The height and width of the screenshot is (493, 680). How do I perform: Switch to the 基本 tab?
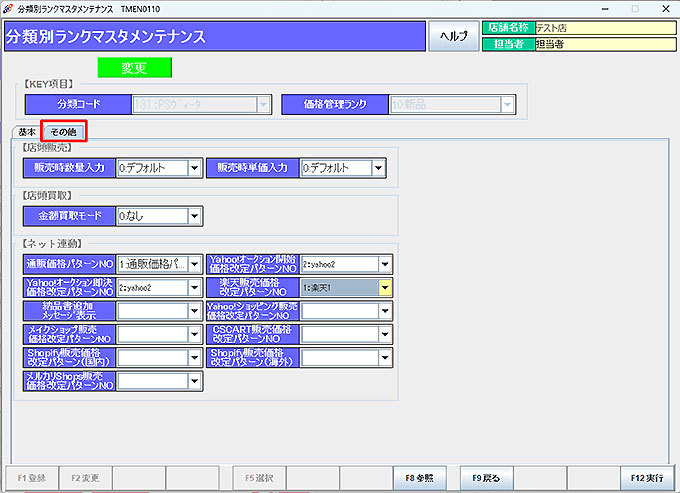point(28,132)
